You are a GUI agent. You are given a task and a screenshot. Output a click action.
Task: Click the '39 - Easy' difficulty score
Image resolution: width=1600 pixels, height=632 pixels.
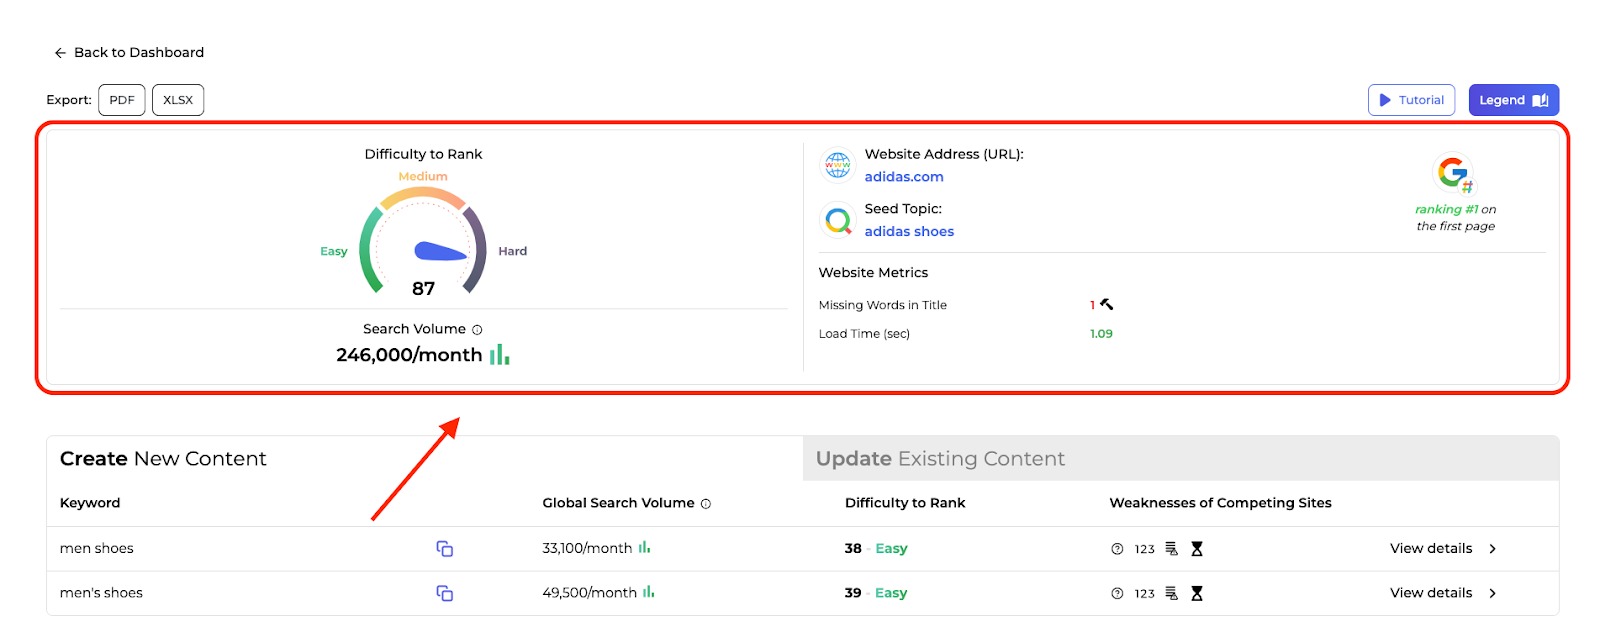(876, 594)
